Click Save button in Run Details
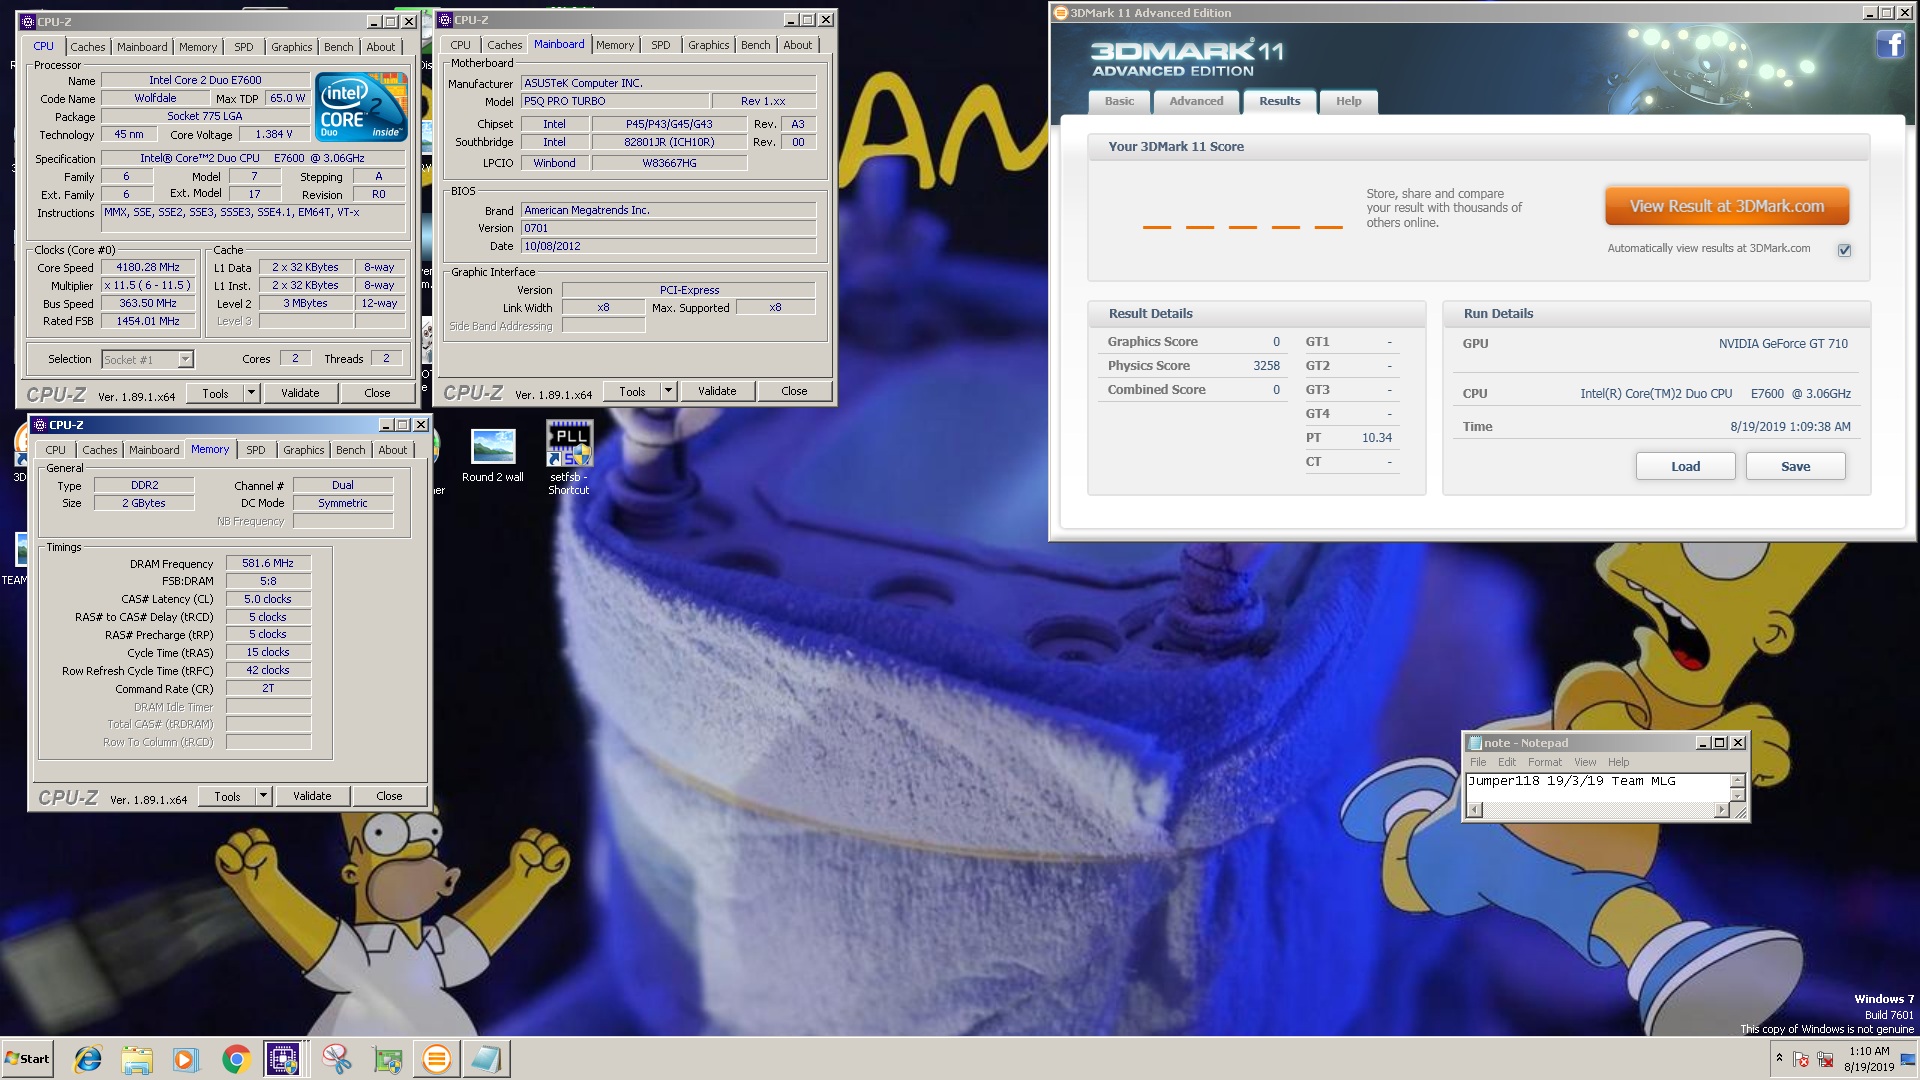1920x1080 pixels. click(1795, 466)
